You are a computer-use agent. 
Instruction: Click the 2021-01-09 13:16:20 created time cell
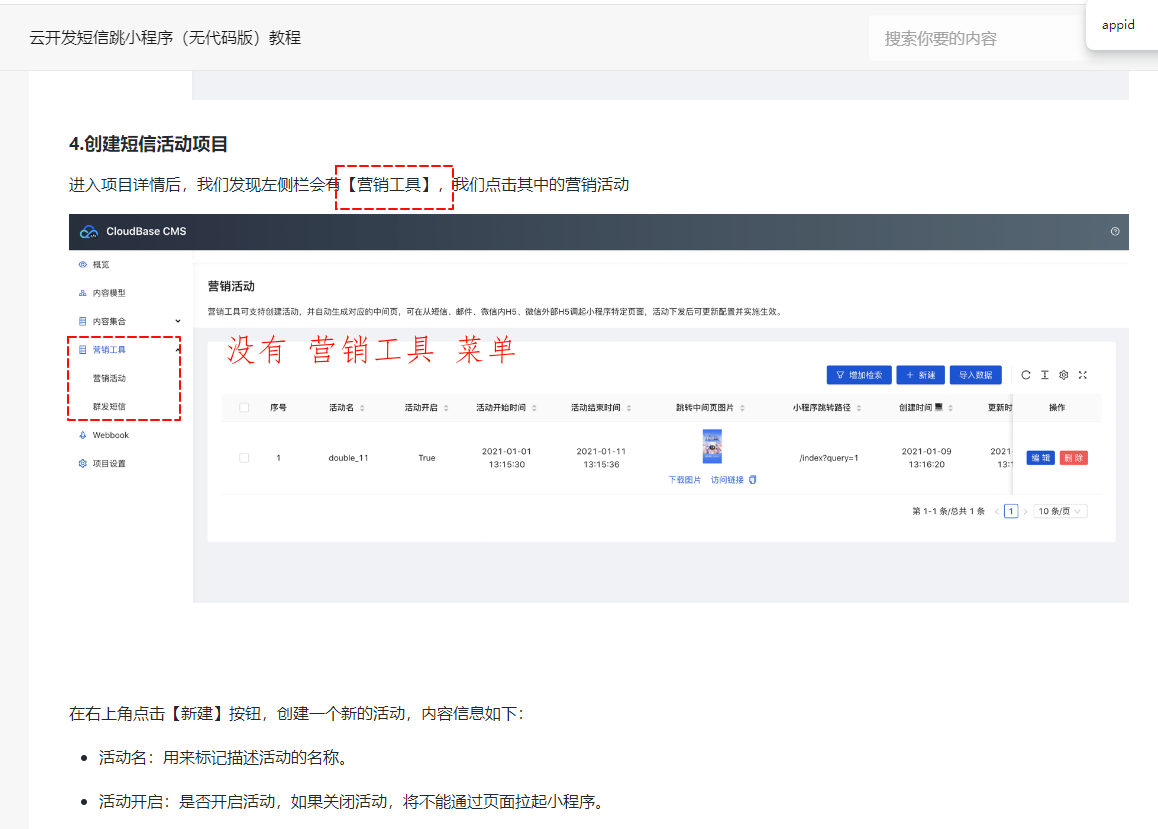(926, 458)
